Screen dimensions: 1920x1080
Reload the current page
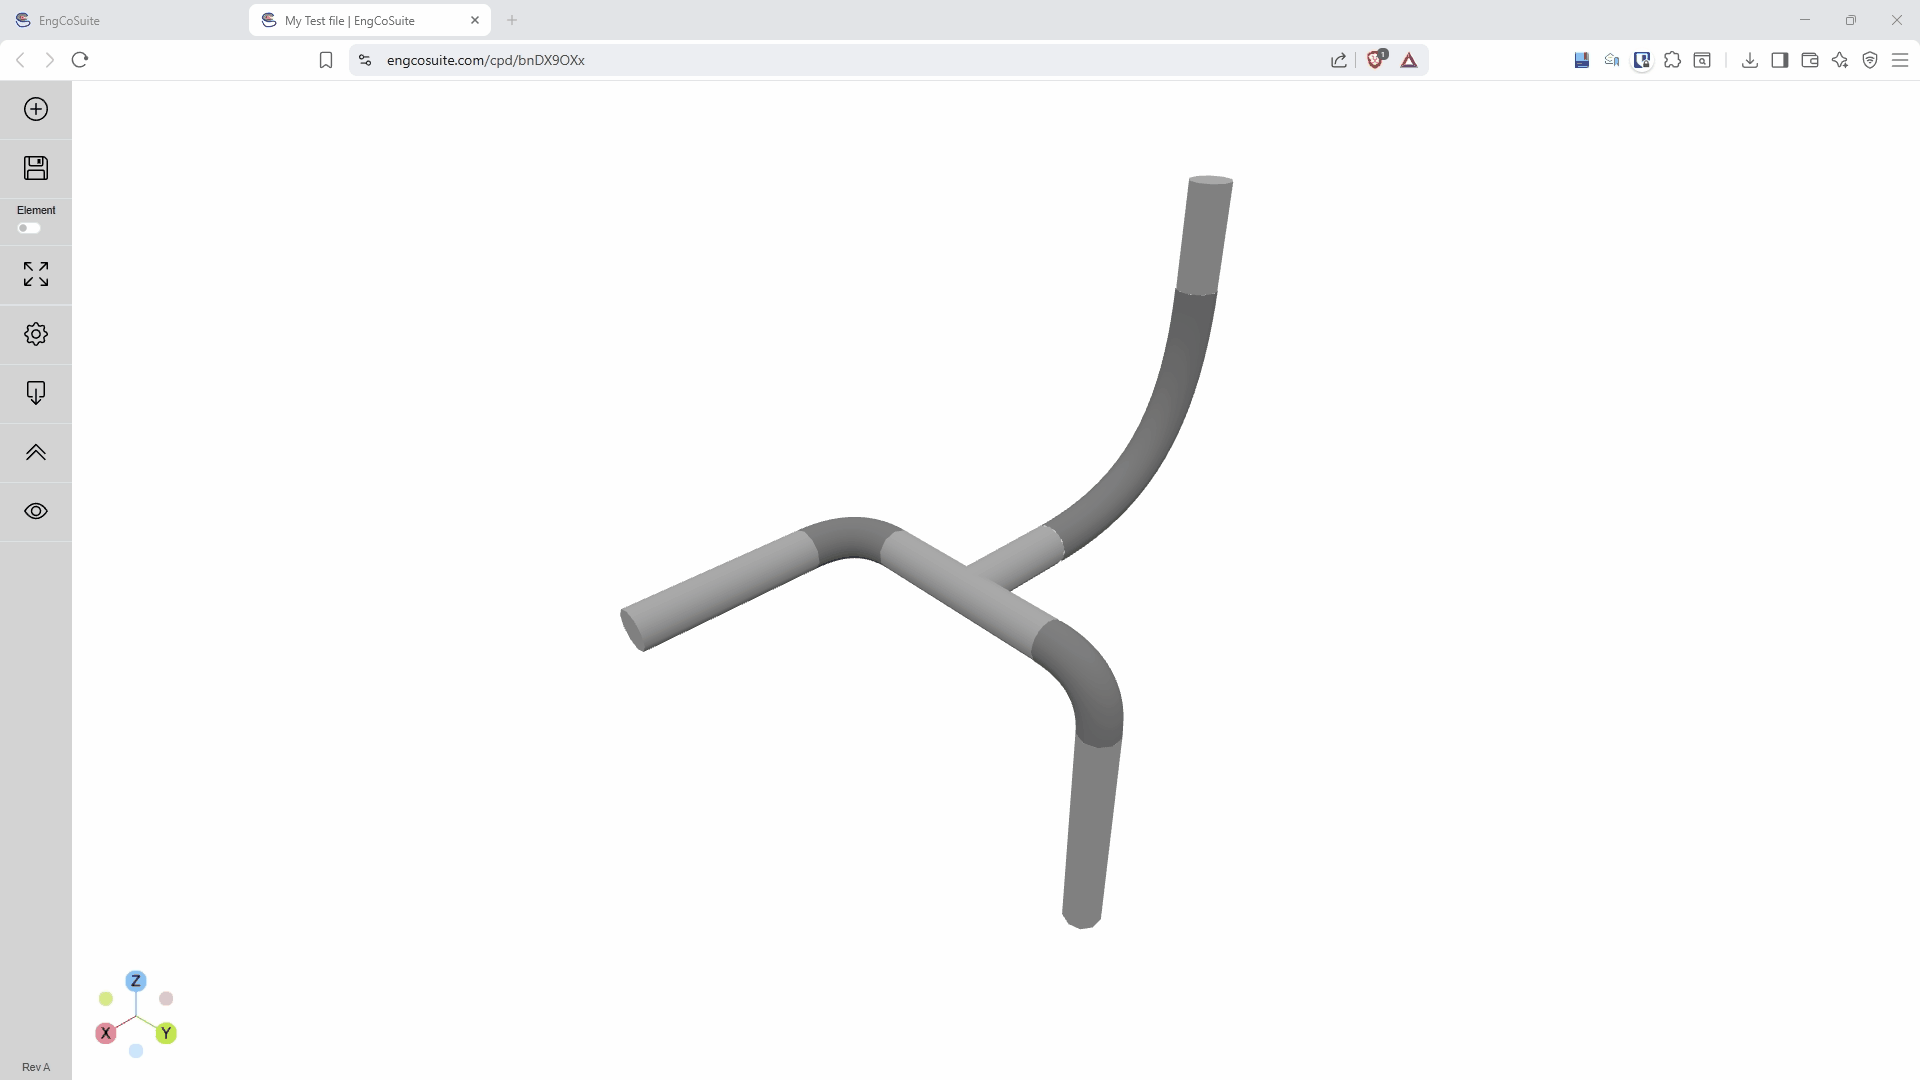point(80,60)
